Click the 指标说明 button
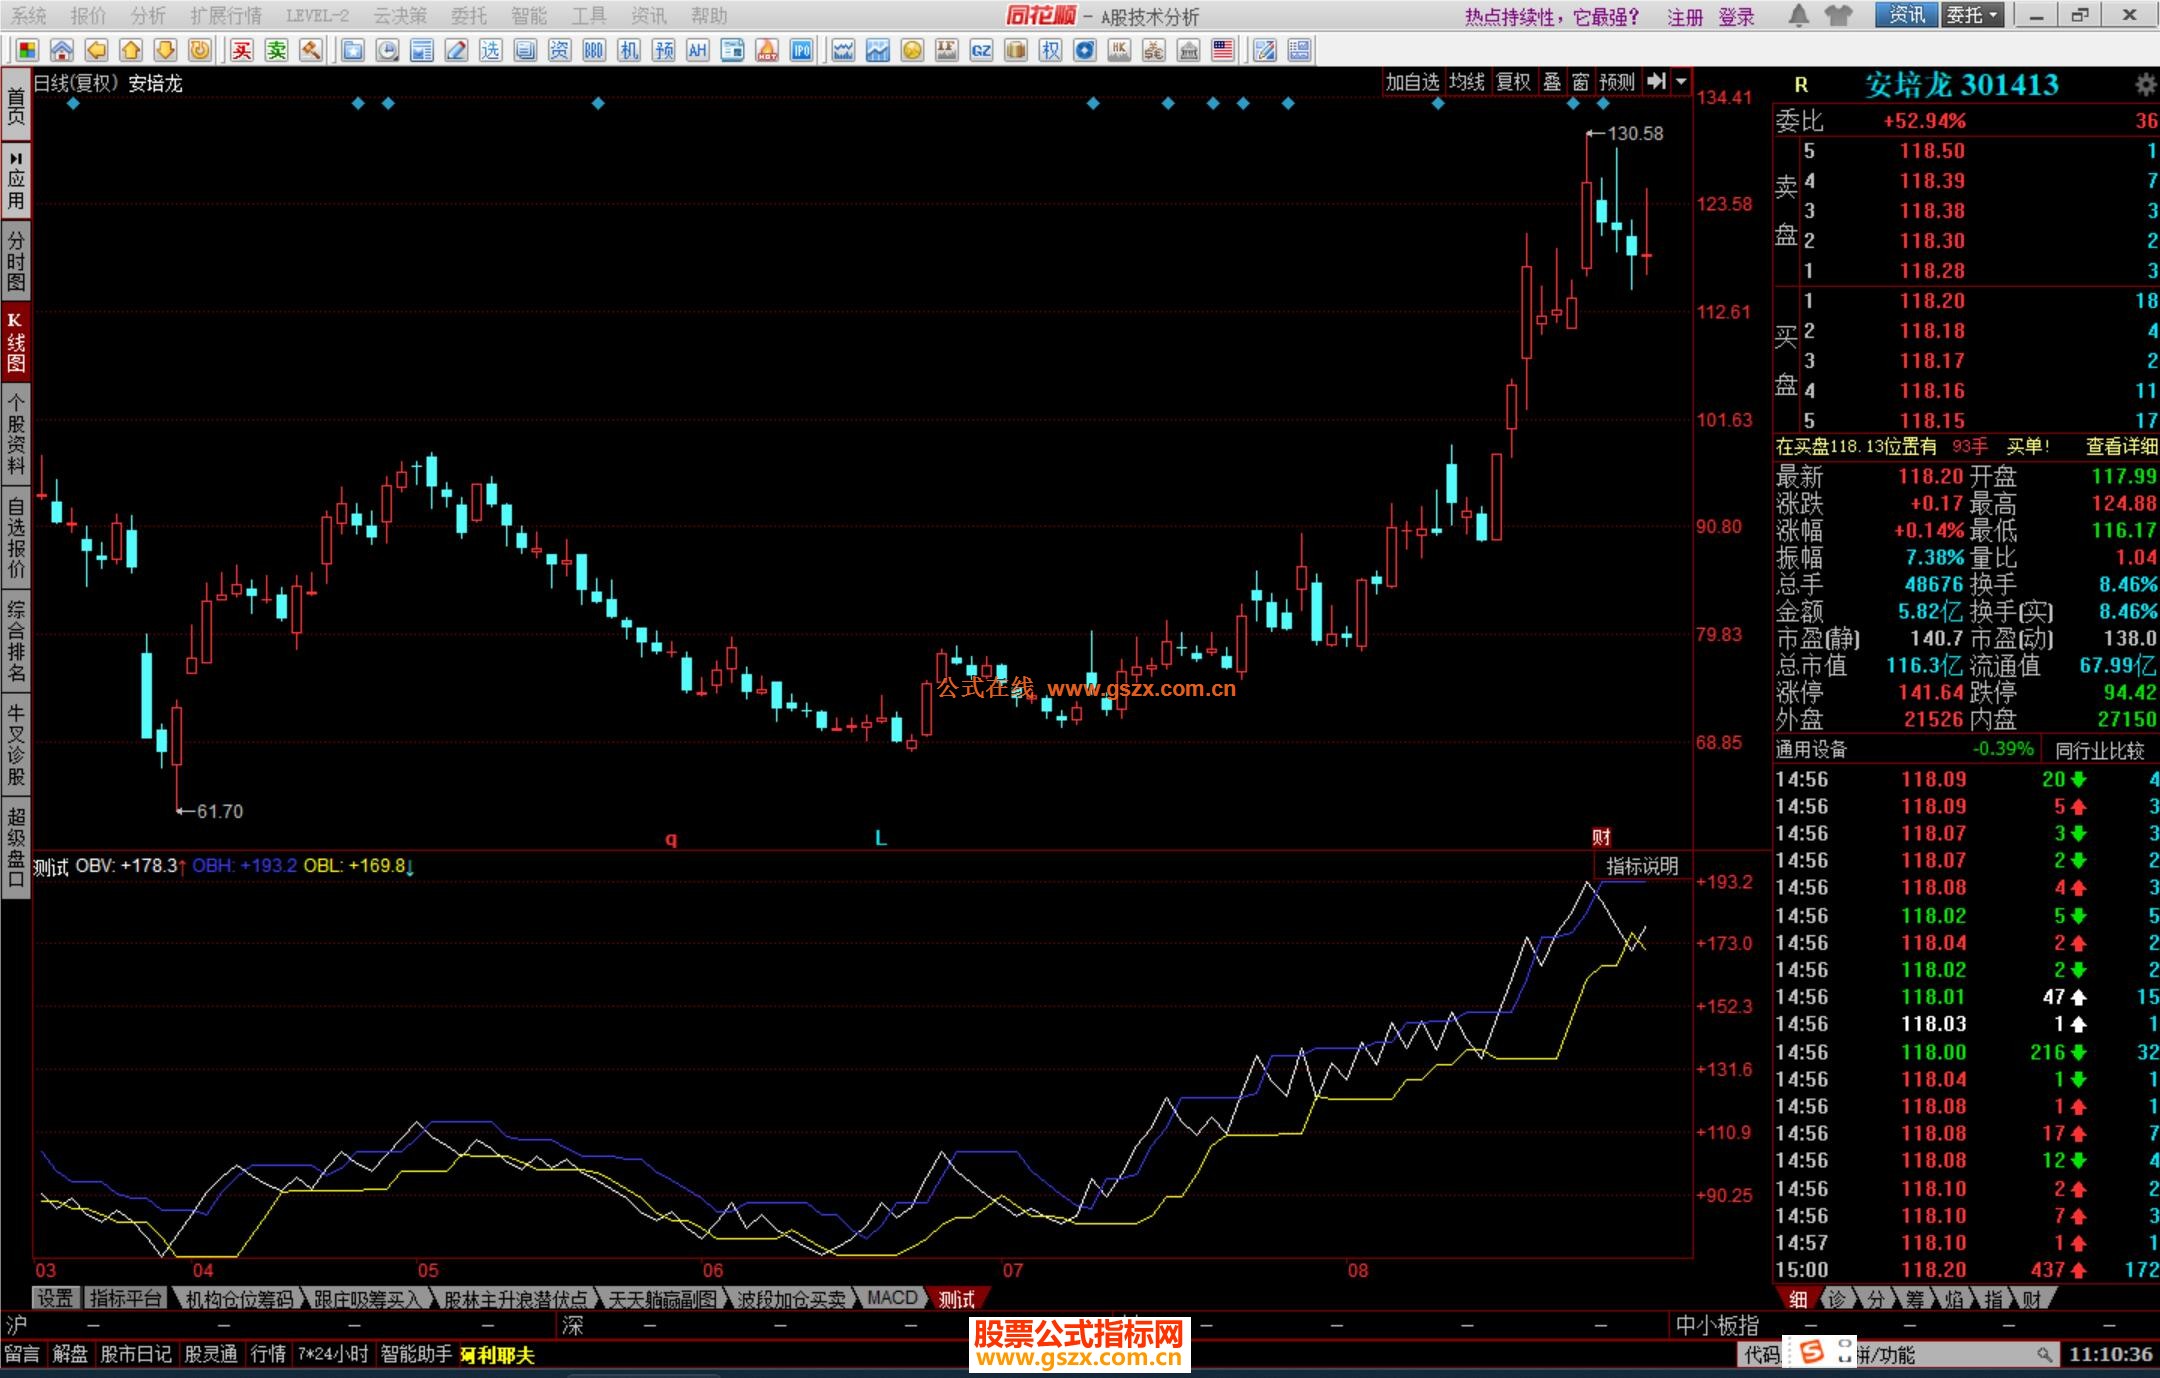This screenshot has width=2160, height=1378. 1641,866
